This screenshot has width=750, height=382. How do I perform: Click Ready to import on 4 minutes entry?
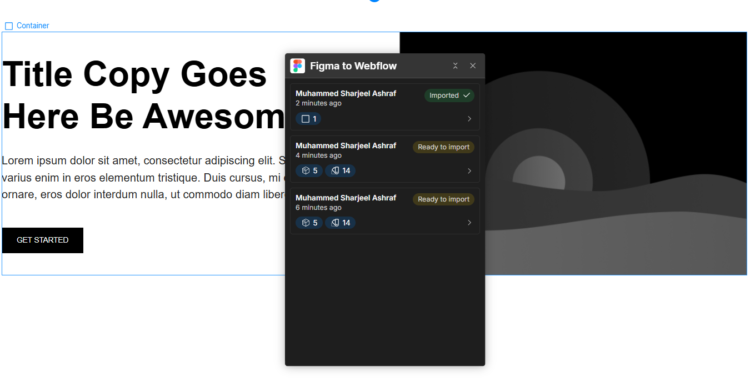click(443, 147)
